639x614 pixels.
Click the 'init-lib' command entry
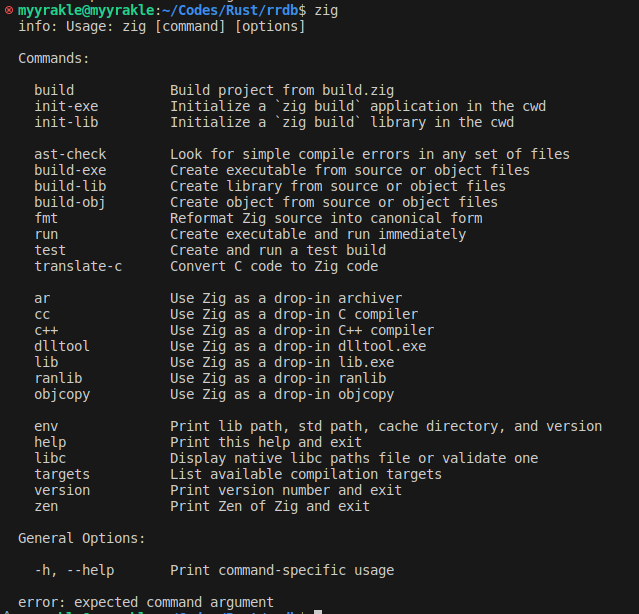click(66, 122)
